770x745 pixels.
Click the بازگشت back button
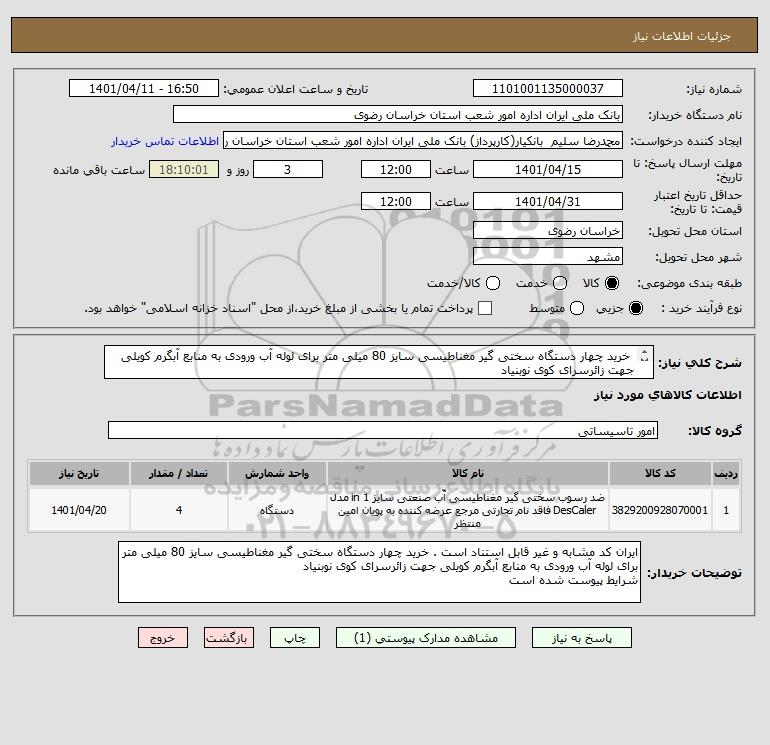pos(229,638)
